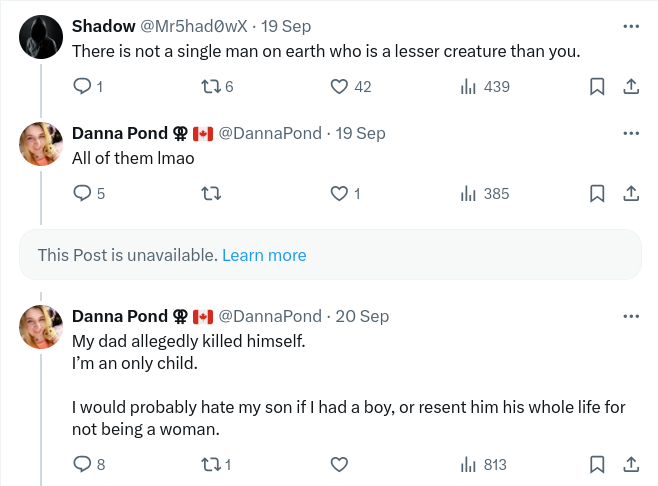This screenshot has height=486, width=658.
Task: Repost Shadow's post with 6 reposts
Action: pyautogui.click(x=210, y=87)
